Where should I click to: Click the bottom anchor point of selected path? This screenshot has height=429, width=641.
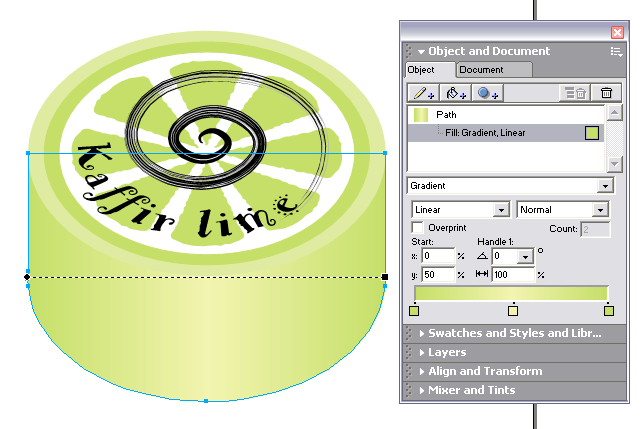pos(206,401)
